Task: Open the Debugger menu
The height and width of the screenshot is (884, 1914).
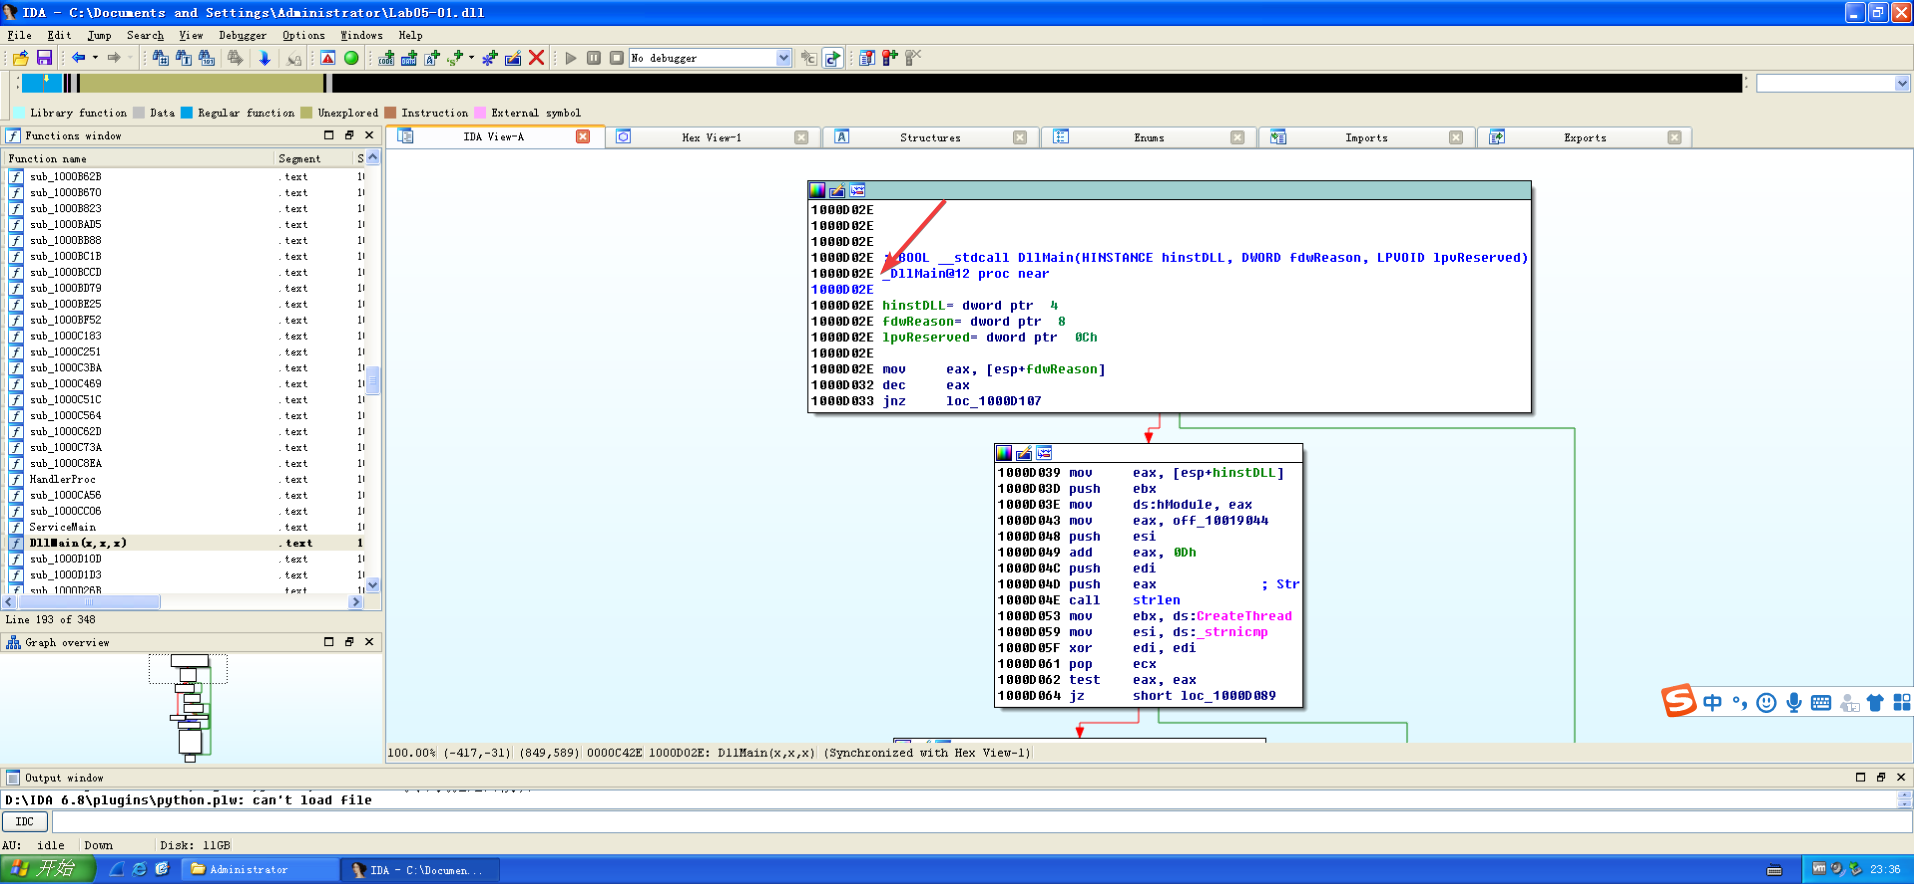Action: [243, 35]
